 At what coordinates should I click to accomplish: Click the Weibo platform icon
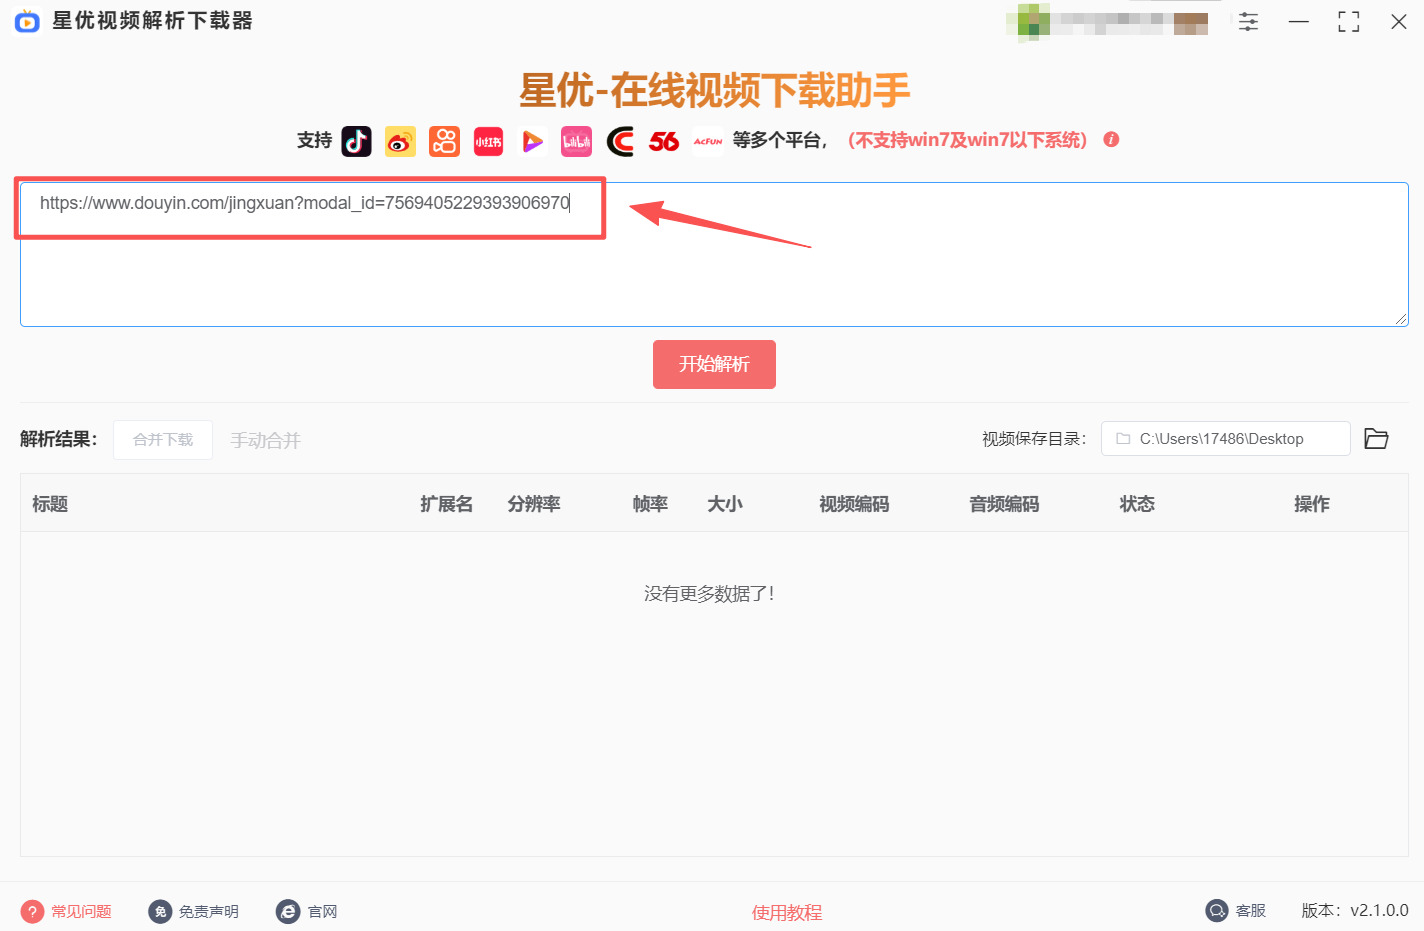[x=400, y=141]
